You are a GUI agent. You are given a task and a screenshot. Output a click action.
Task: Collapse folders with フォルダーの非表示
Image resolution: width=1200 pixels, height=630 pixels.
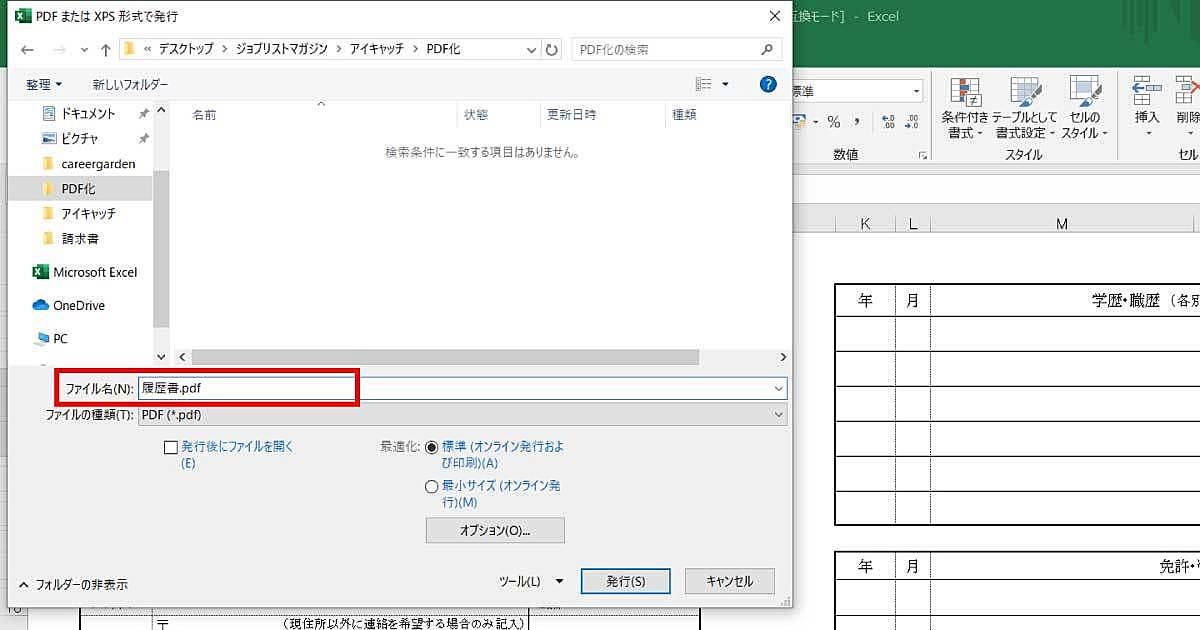(x=73, y=584)
